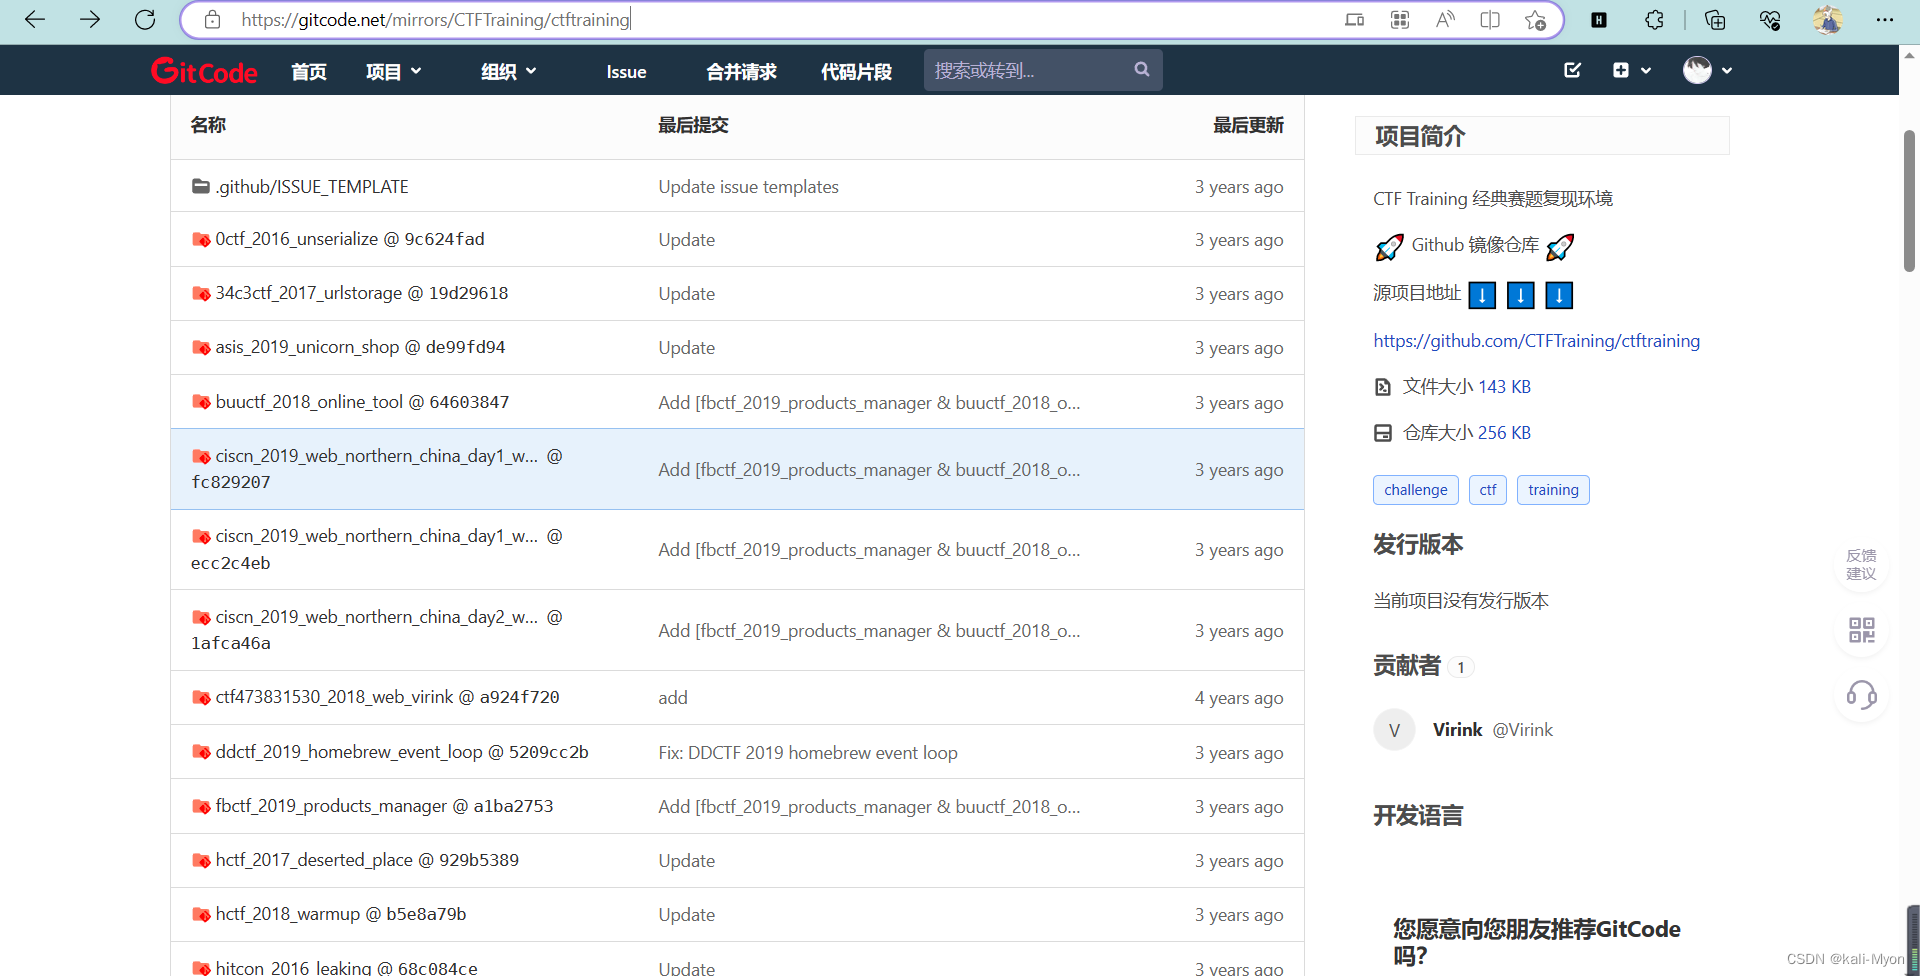This screenshot has width=1920, height=976.
Task: Click the first blue download arrow beside 源项目地址
Action: [x=1481, y=295]
